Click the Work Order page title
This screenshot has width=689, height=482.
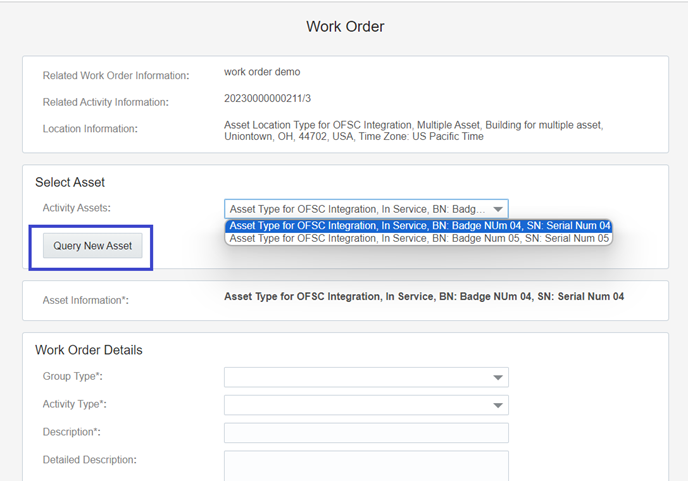pos(345,26)
